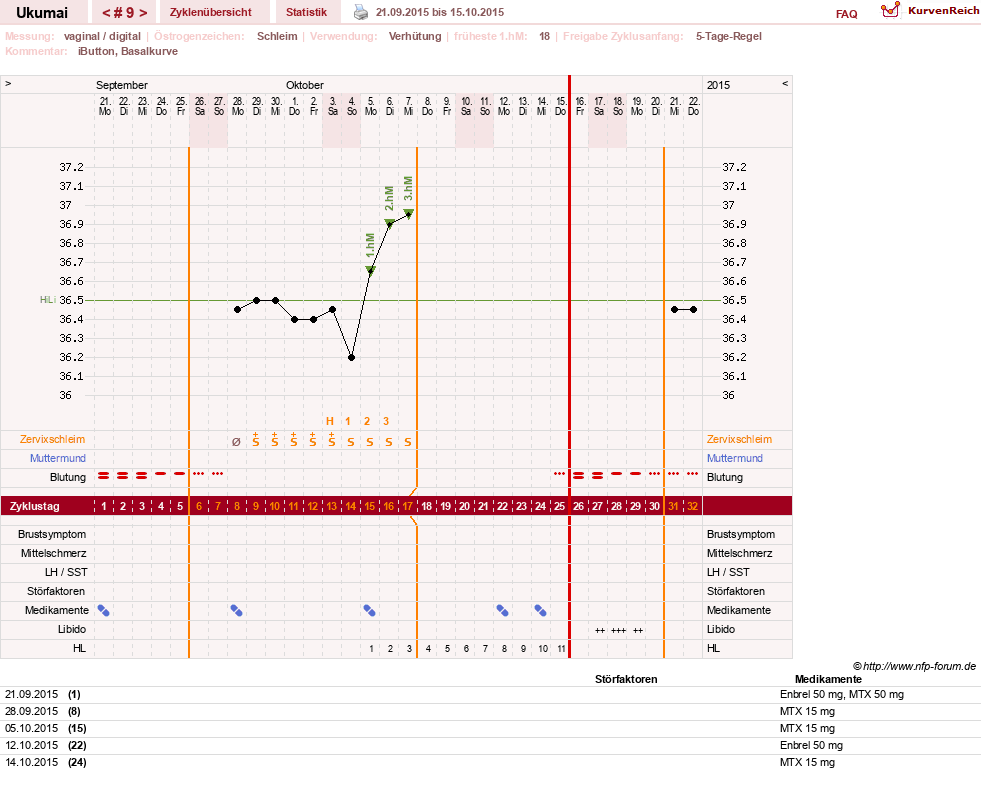Click the Störfaktoren table column header
Screen dimensions: 981x798
point(626,679)
